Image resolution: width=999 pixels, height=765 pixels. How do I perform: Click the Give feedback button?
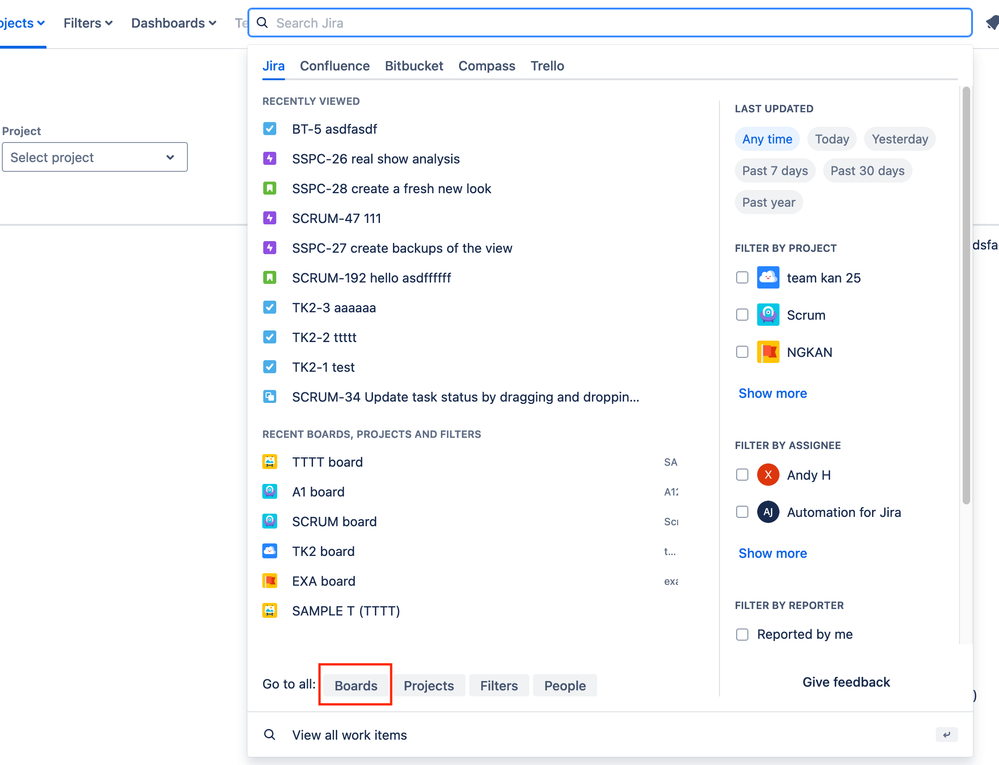coord(845,682)
